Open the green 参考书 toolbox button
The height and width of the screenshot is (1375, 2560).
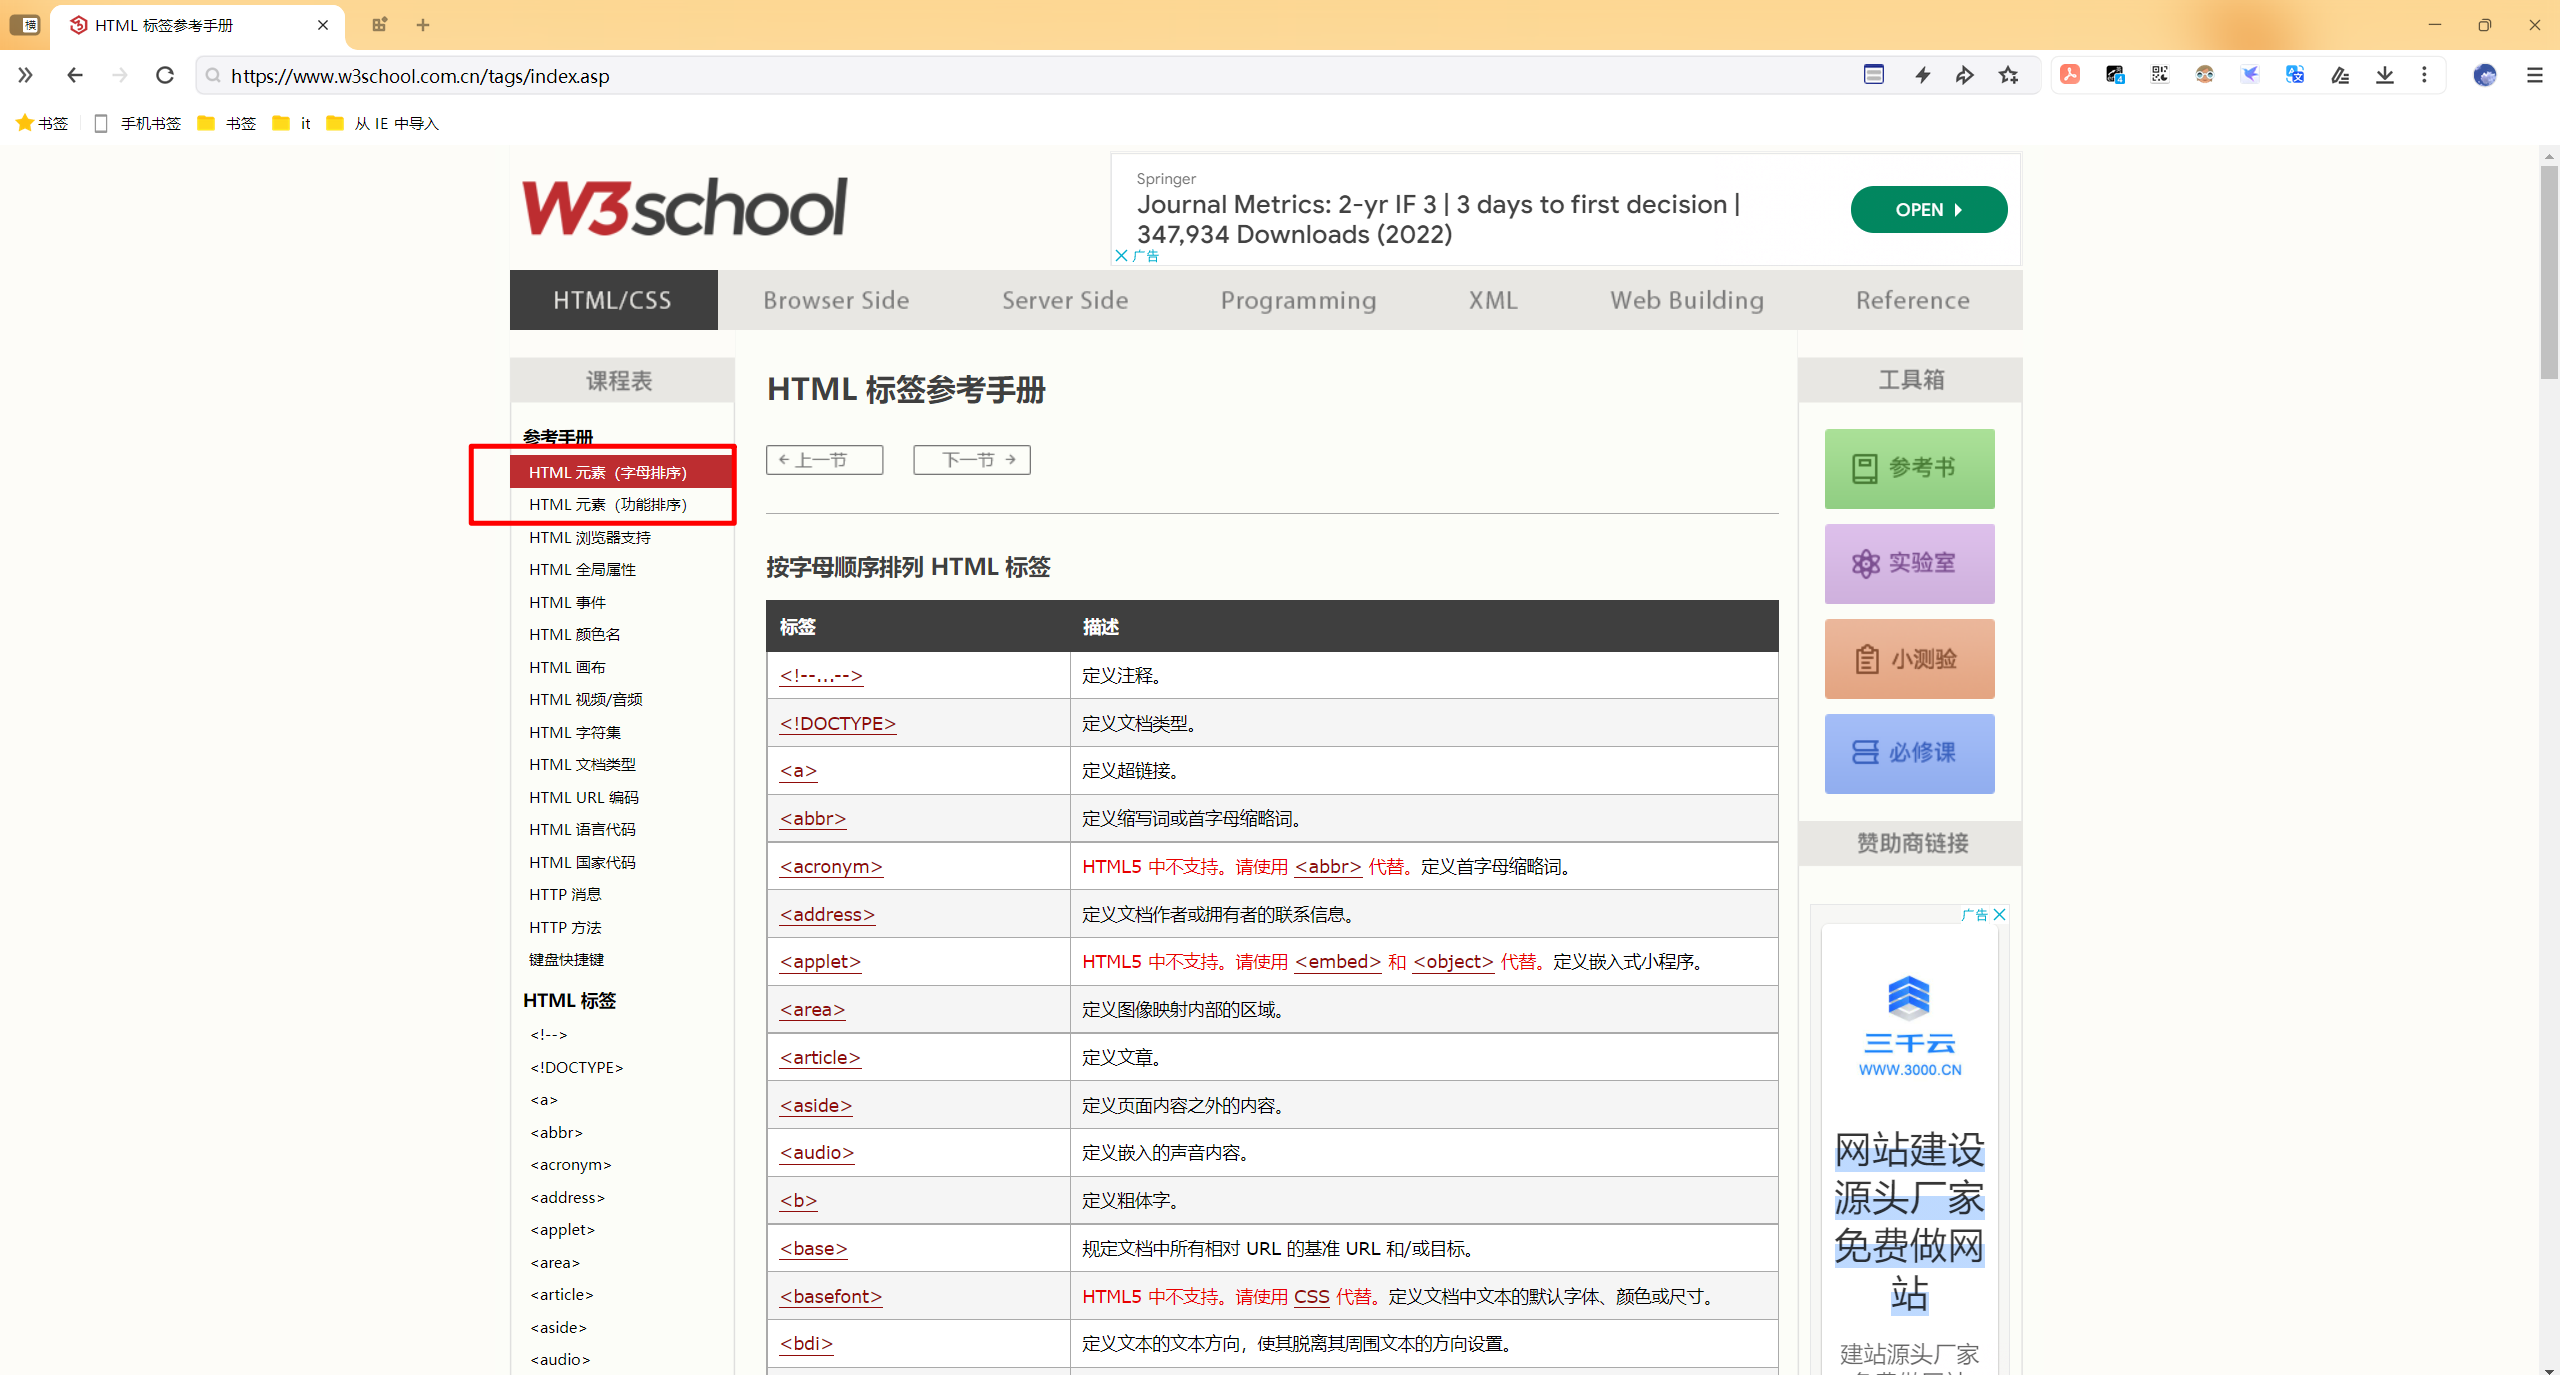coord(1909,468)
